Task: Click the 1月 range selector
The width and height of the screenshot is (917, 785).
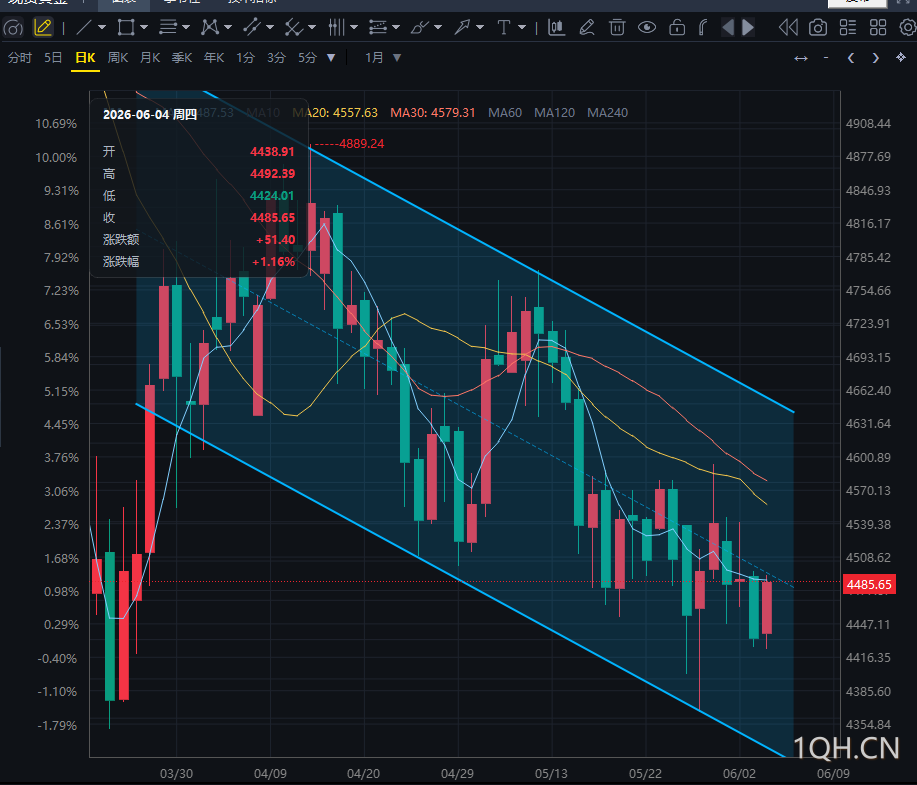Action: click(x=374, y=58)
